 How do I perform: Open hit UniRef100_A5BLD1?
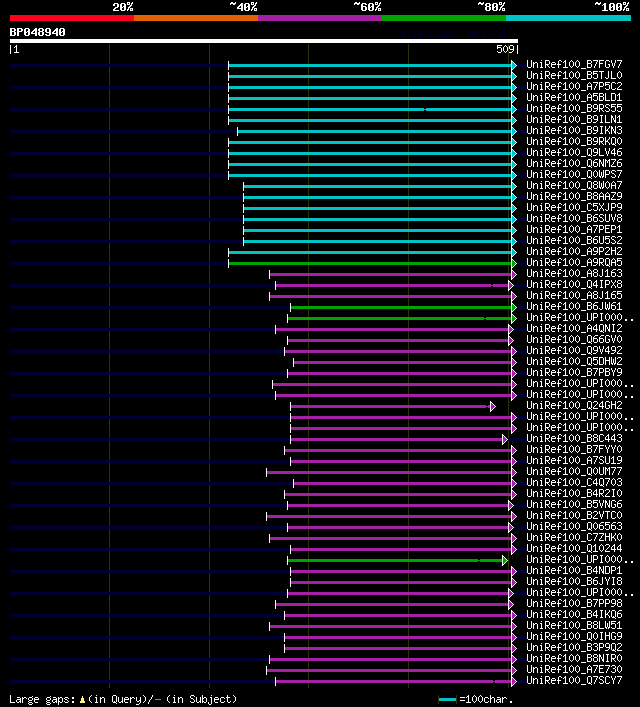tap(574, 97)
